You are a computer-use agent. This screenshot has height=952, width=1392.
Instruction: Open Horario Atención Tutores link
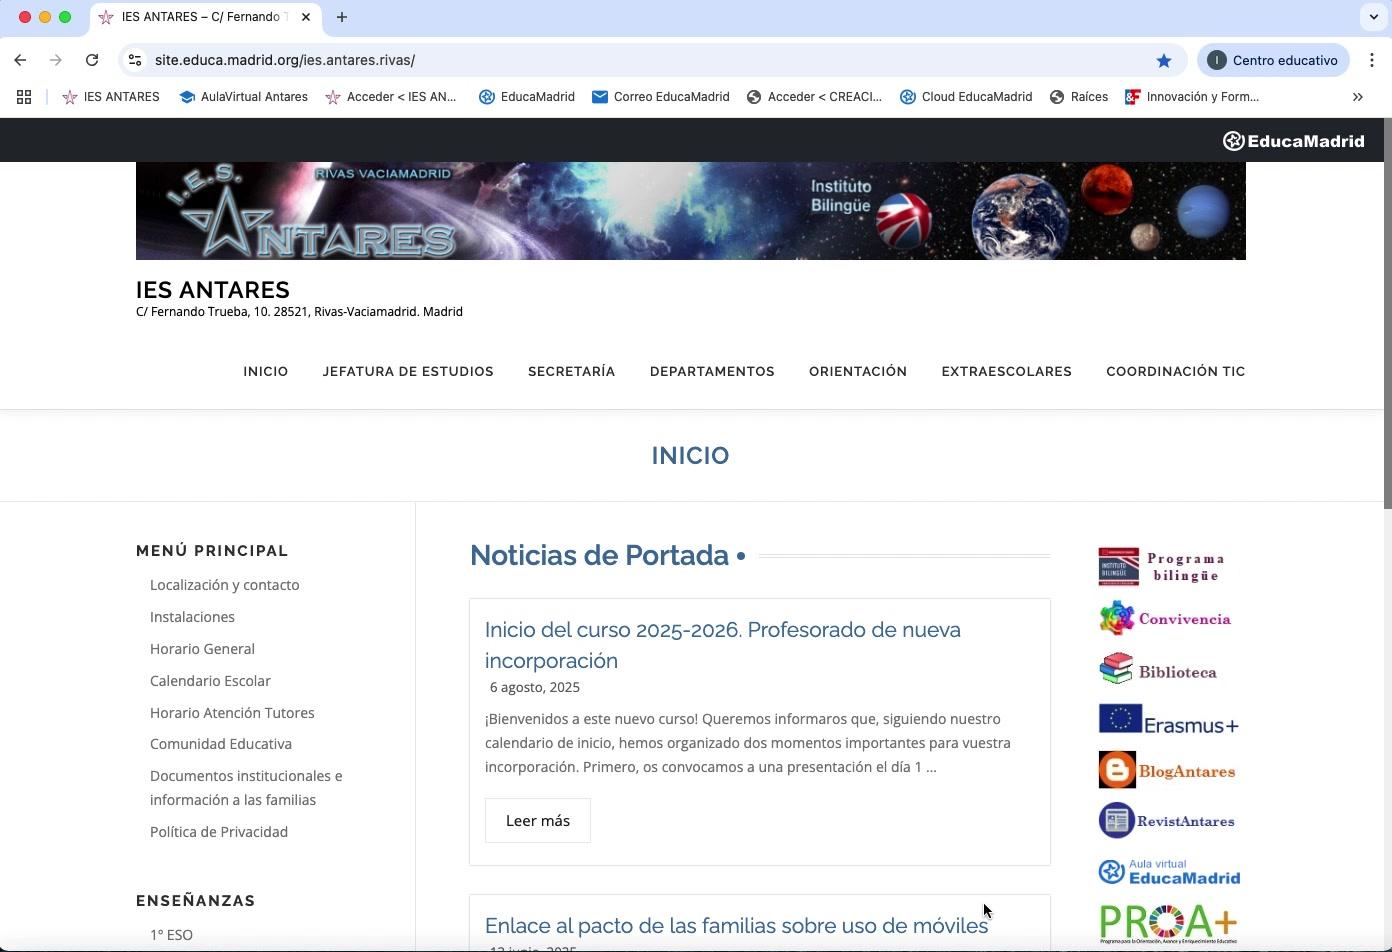click(232, 713)
